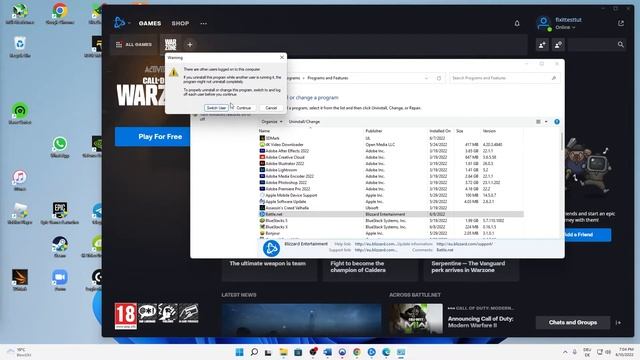Select Adobe After Effects 2022 row
Image resolution: width=640 pixels, height=360 pixels.
tap(391, 151)
